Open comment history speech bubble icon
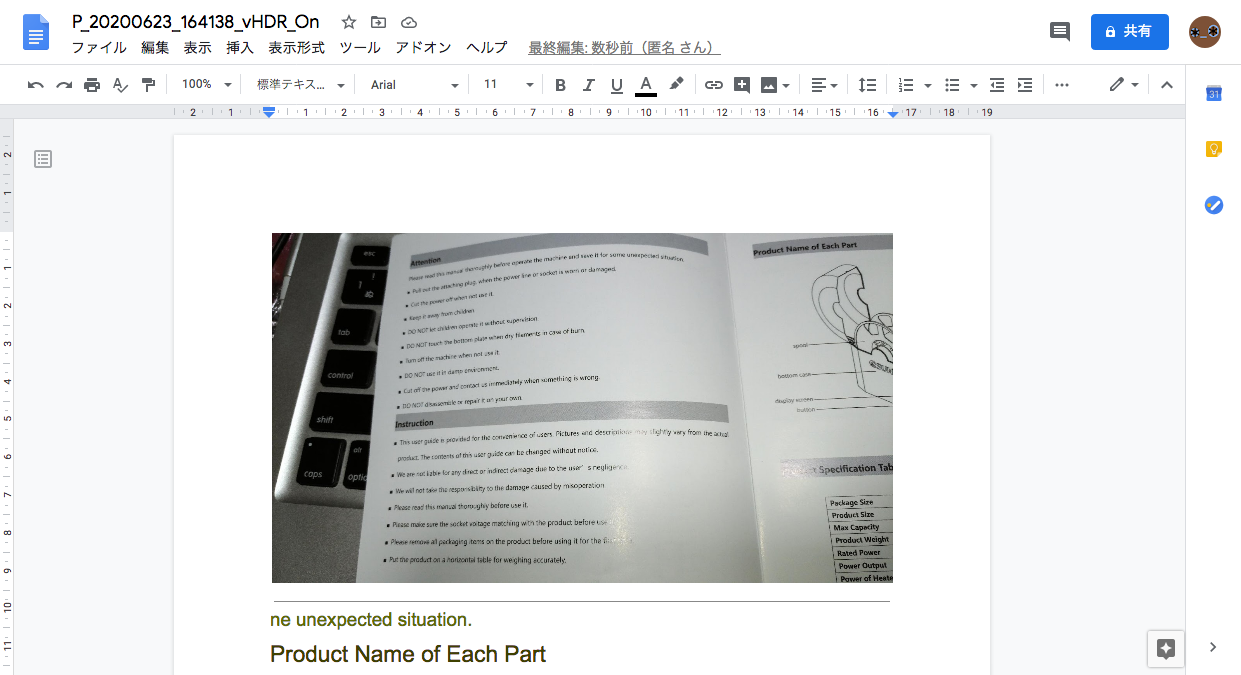 [1060, 32]
